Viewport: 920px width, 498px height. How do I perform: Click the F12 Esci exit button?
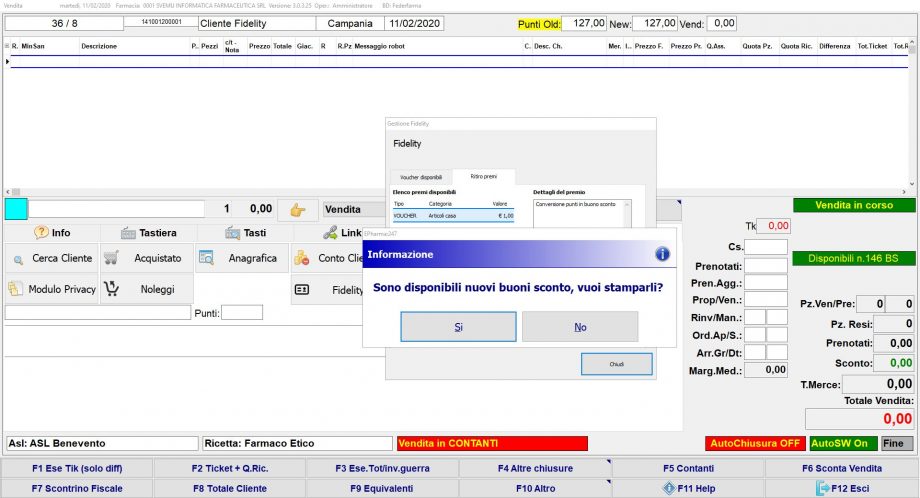[x=842, y=489]
